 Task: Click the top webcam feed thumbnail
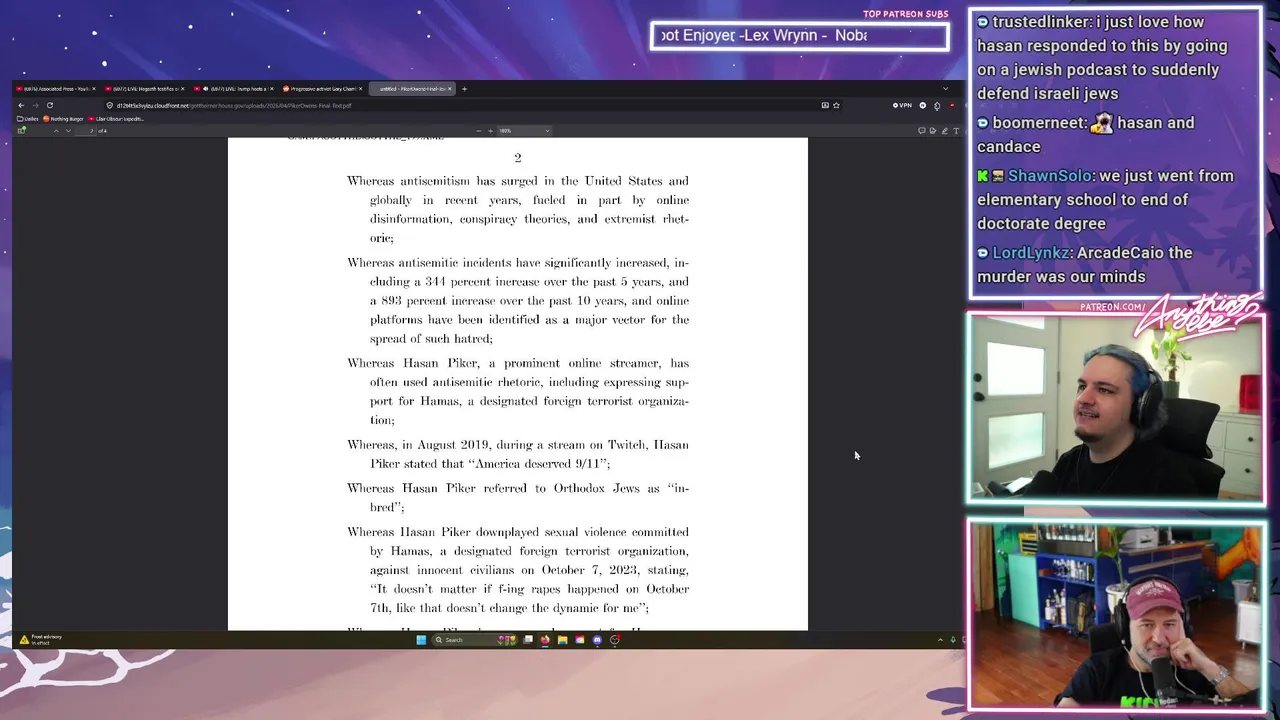(1115, 407)
